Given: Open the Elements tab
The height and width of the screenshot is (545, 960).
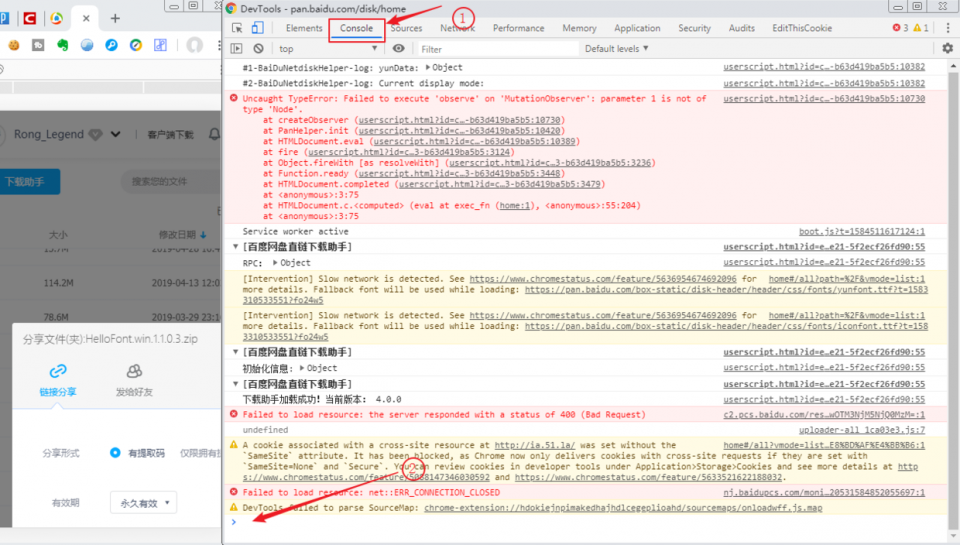Looking at the screenshot, I should coord(304,28).
